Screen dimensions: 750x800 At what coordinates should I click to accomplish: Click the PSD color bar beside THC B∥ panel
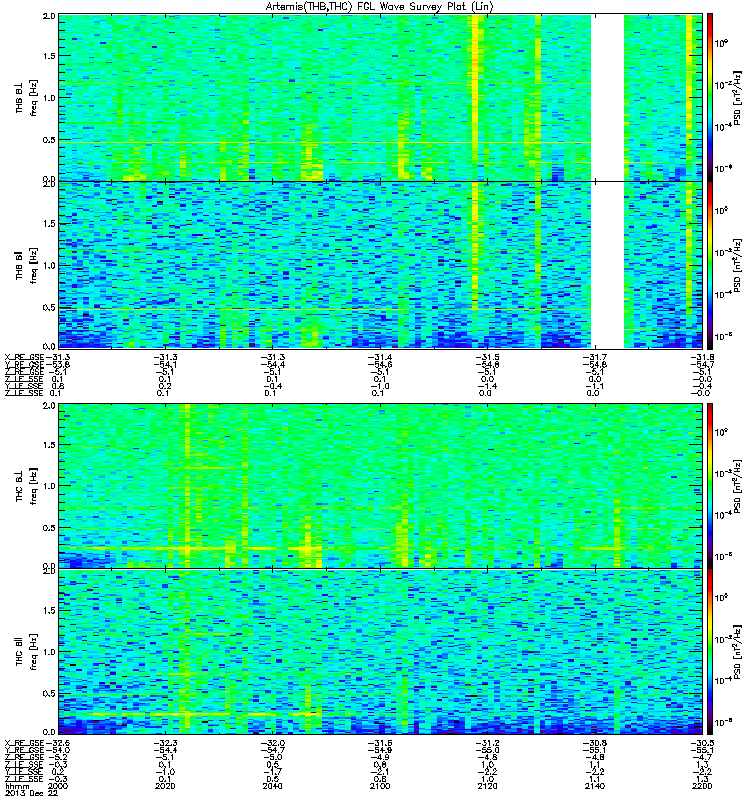pos(709,652)
